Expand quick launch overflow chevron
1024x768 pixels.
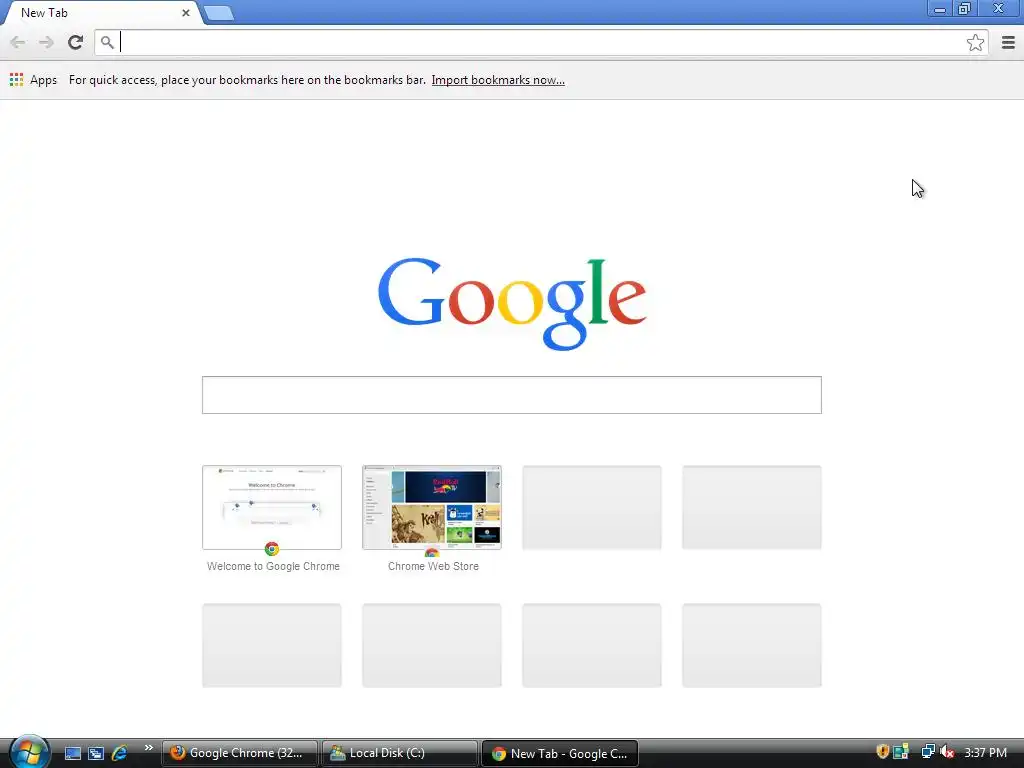[x=148, y=748]
